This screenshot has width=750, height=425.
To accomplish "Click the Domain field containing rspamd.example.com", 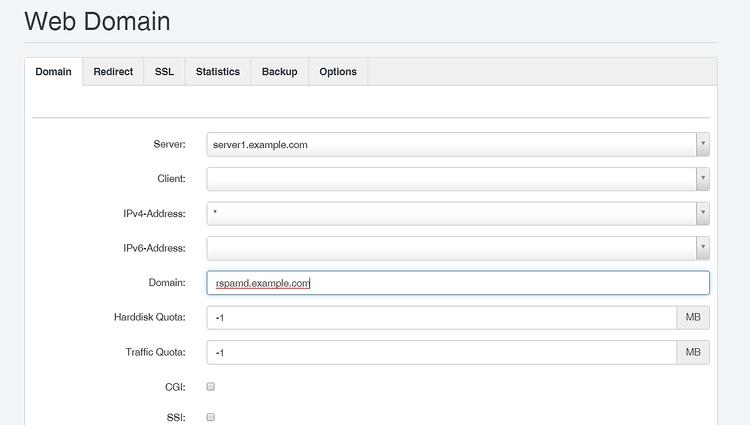I will coord(458,283).
